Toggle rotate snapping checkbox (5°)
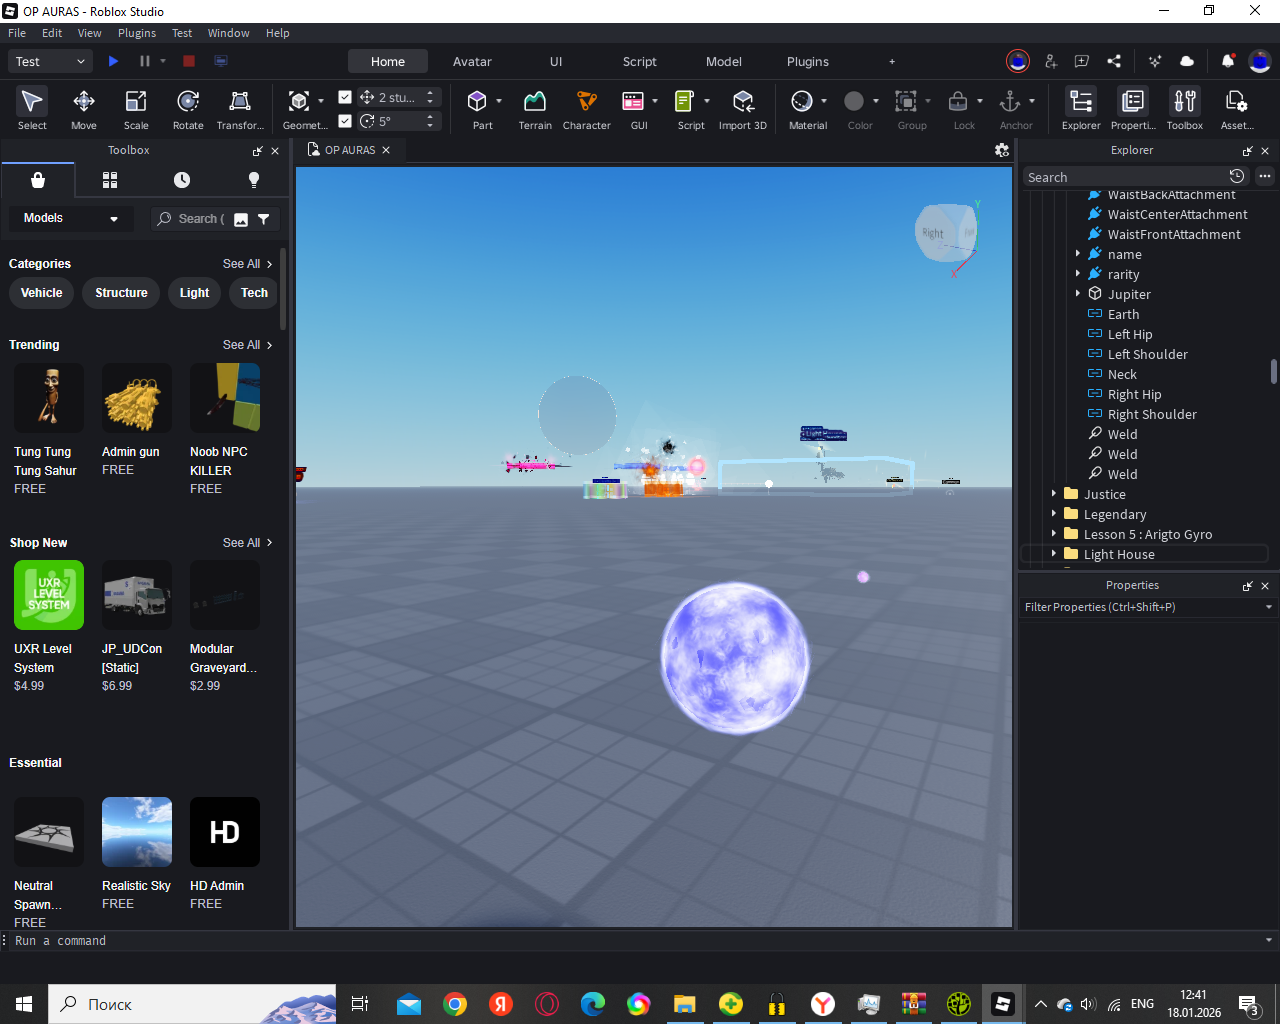The width and height of the screenshot is (1280, 1024). tap(345, 121)
